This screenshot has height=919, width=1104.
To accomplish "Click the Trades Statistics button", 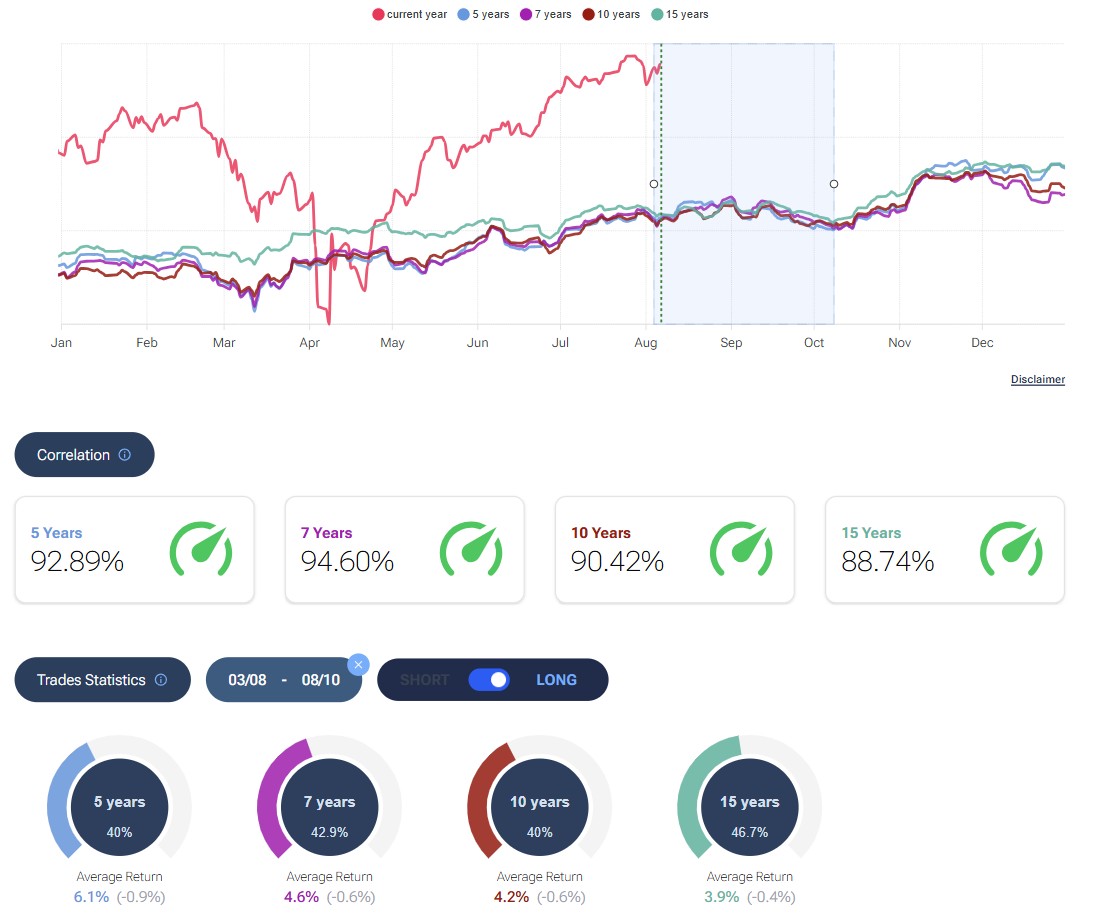I will click(x=103, y=680).
